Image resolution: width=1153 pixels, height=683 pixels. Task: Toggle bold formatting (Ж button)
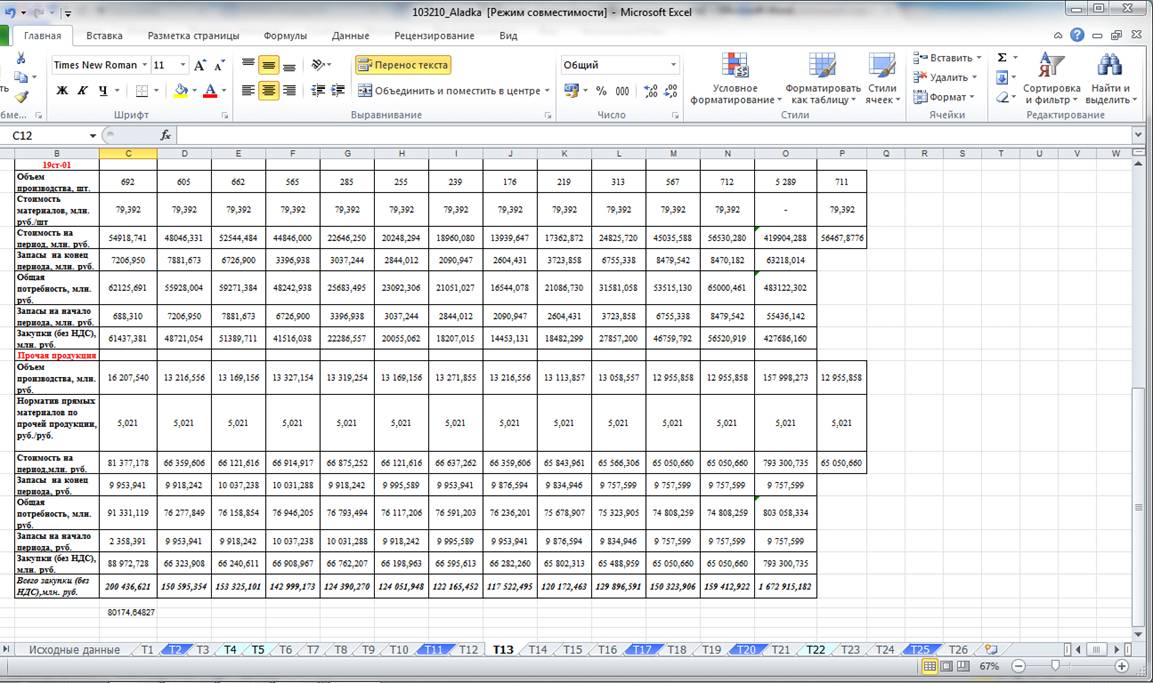pyautogui.click(x=62, y=91)
